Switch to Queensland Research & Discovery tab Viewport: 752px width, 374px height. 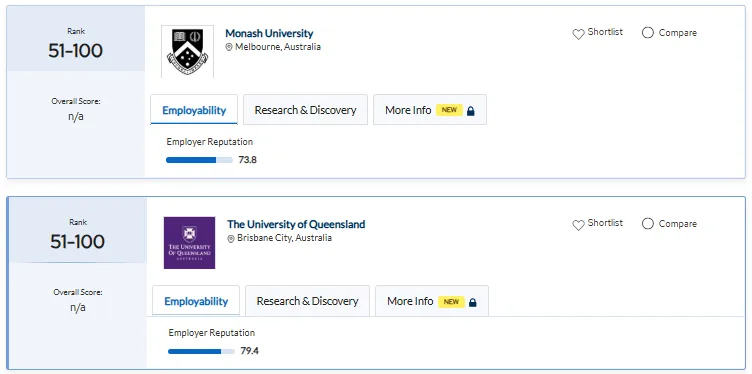pos(307,301)
